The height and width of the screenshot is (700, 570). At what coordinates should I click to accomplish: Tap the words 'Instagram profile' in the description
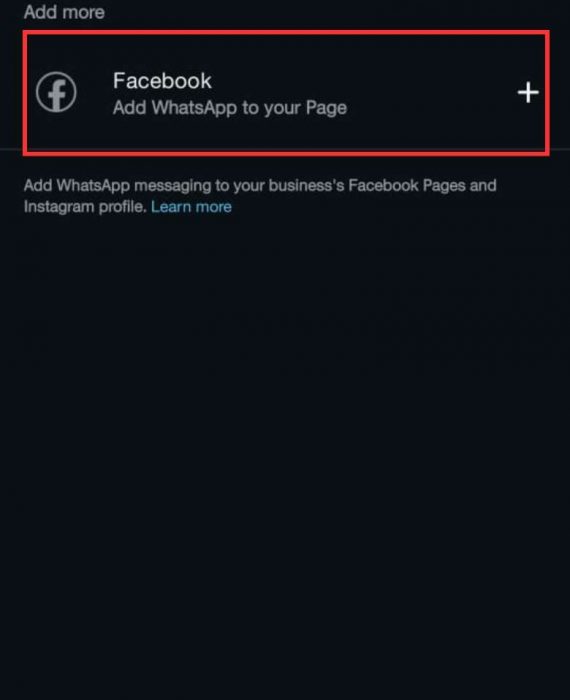coord(85,207)
